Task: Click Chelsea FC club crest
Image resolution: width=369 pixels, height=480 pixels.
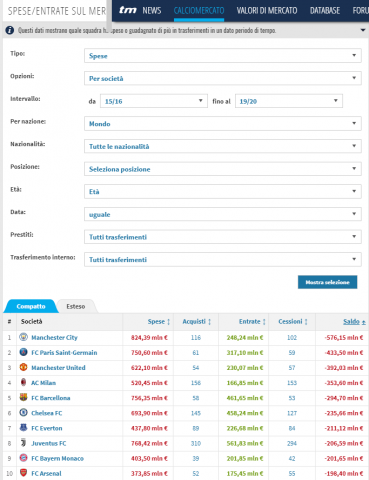Action: (x=23, y=412)
